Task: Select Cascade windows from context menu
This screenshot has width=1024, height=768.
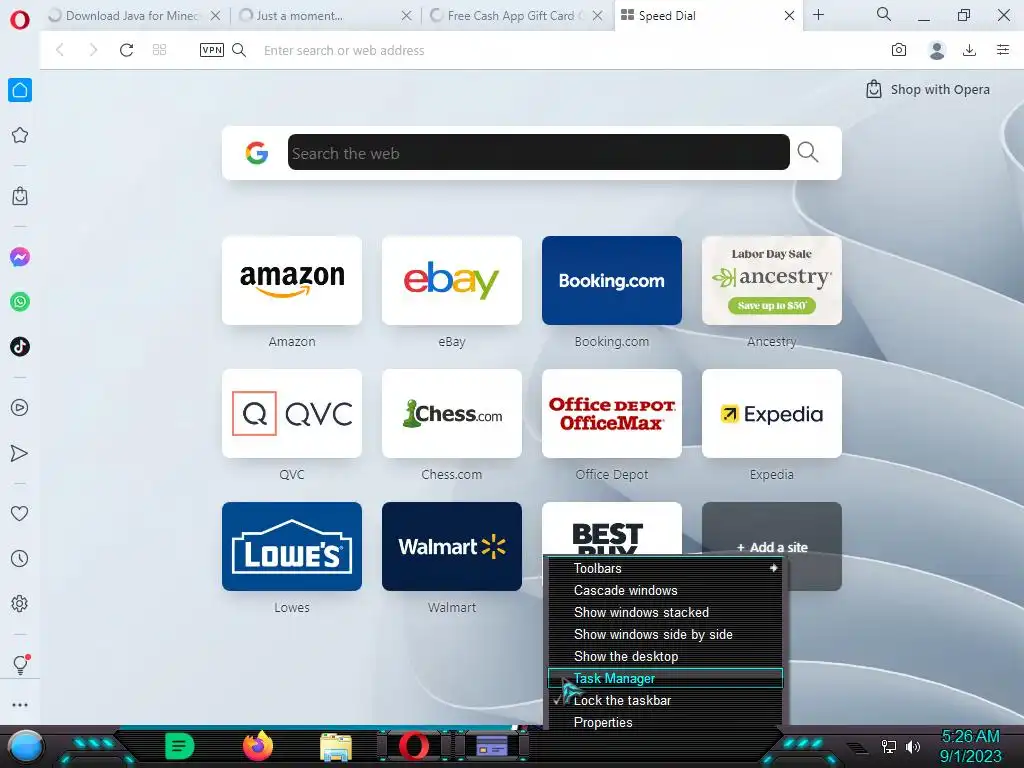Action: pyautogui.click(x=665, y=591)
